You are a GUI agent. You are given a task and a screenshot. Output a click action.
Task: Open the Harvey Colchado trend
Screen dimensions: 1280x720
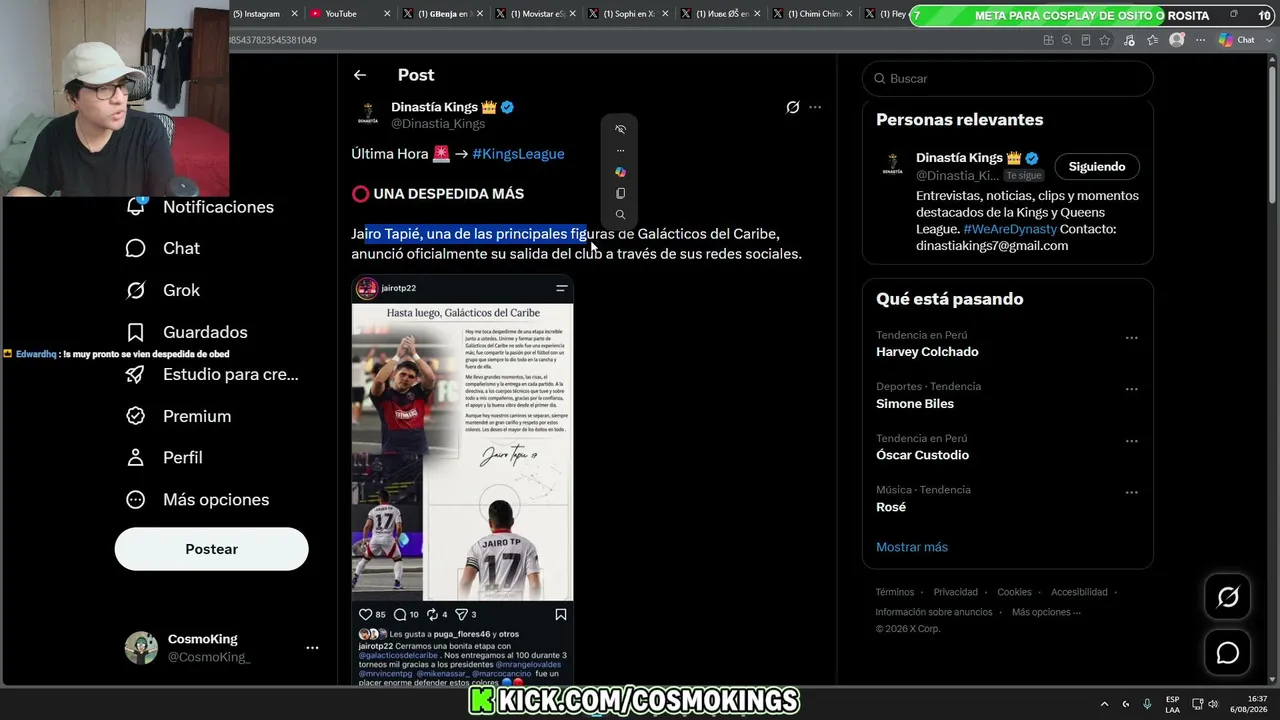927,352
